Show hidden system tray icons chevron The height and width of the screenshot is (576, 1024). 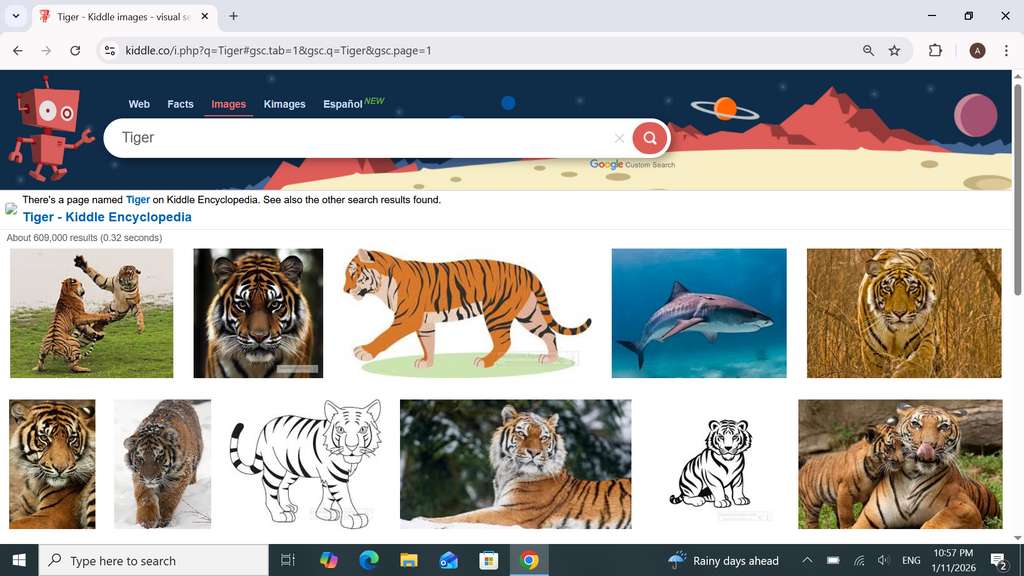(x=807, y=560)
